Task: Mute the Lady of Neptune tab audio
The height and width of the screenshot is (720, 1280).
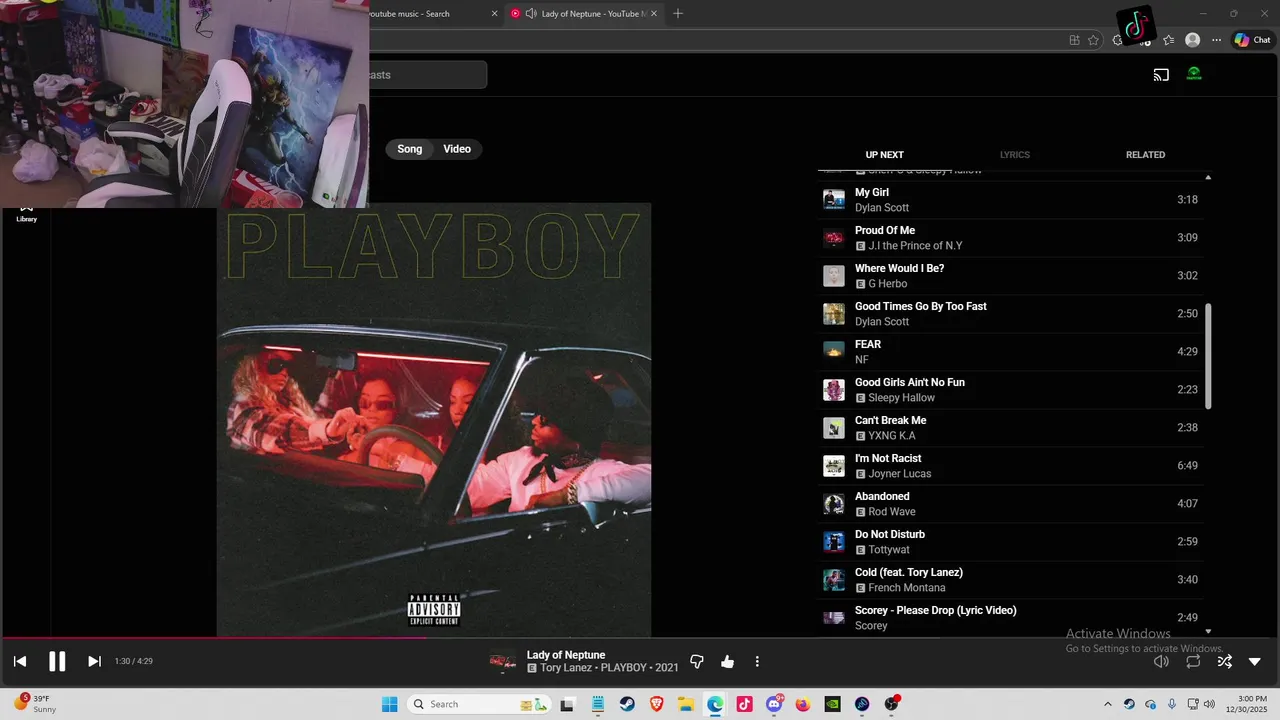Action: tap(530, 14)
